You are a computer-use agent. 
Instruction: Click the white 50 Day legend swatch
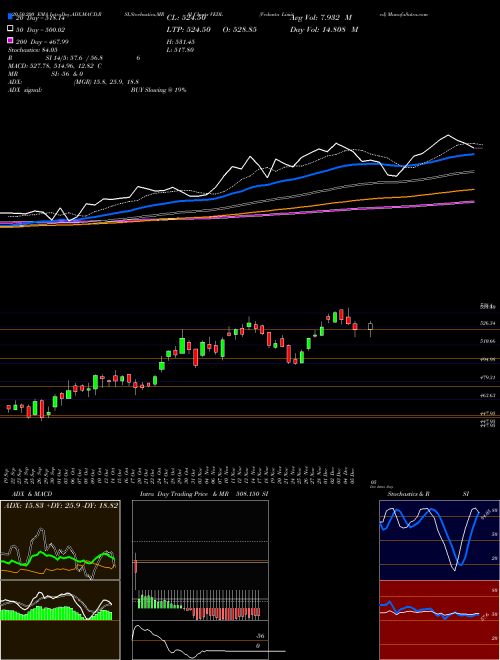point(11,29)
